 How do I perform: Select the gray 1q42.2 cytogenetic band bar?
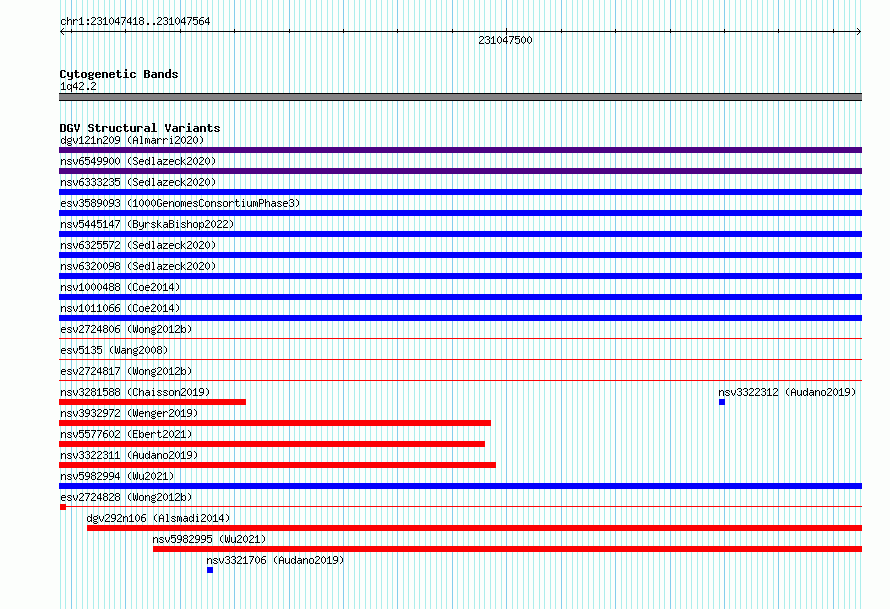(460, 97)
